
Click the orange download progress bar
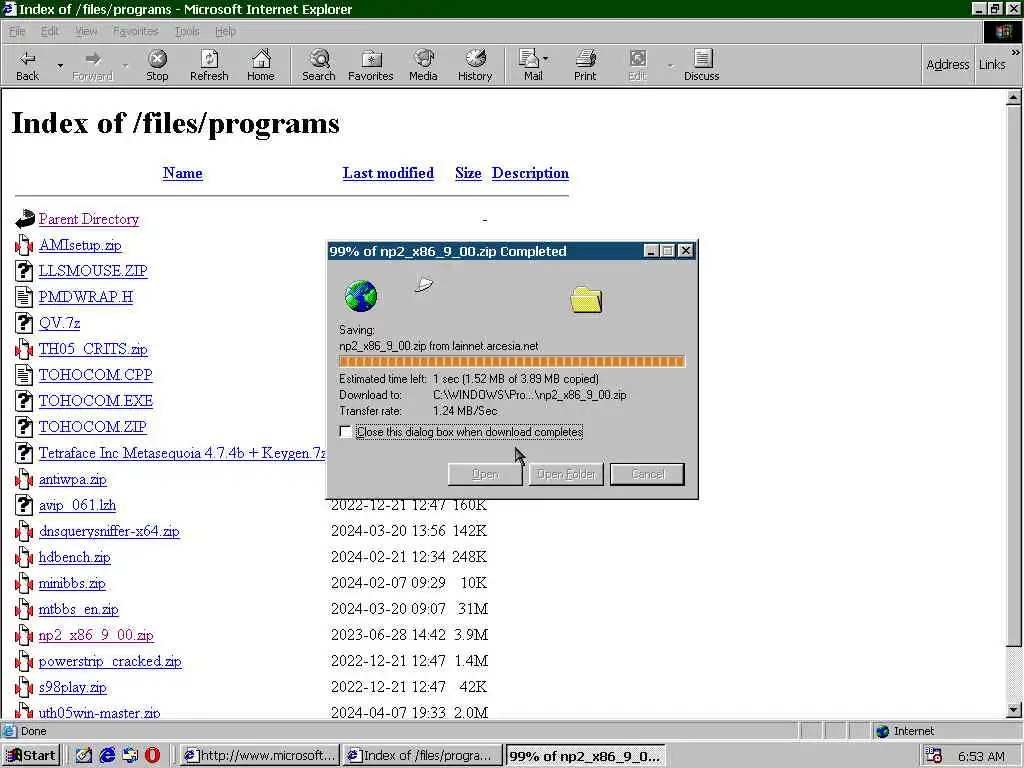tap(511, 361)
